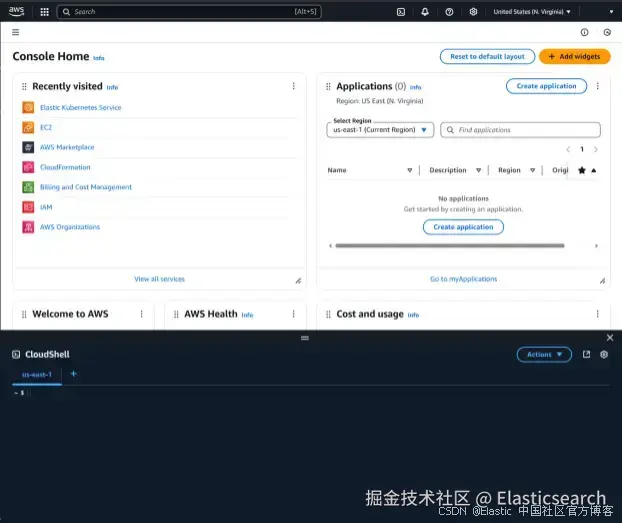Open IAM from recently visited

pyautogui.click(x=46, y=207)
